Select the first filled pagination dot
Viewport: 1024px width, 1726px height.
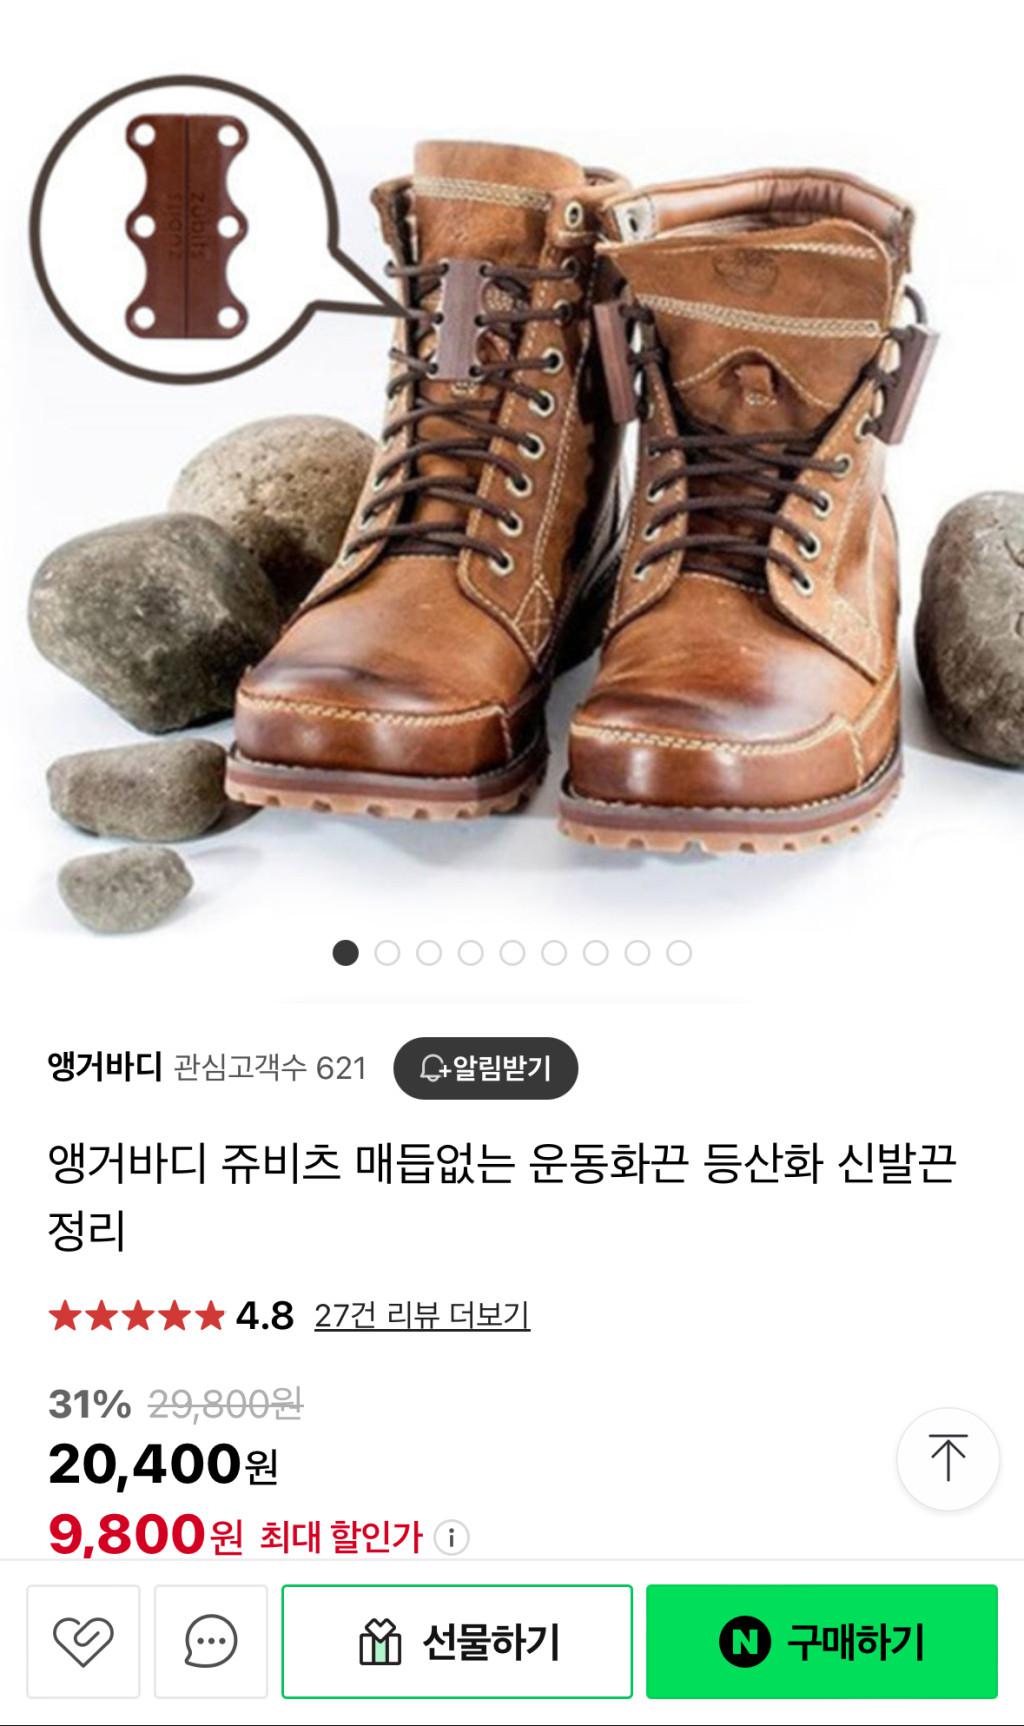345,953
